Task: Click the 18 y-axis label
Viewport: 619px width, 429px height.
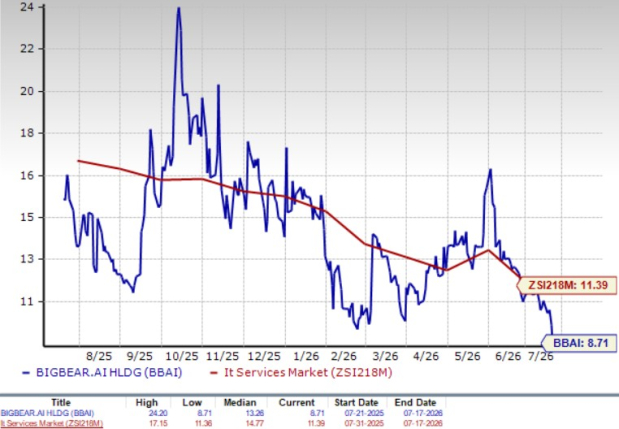Action: click(28, 133)
